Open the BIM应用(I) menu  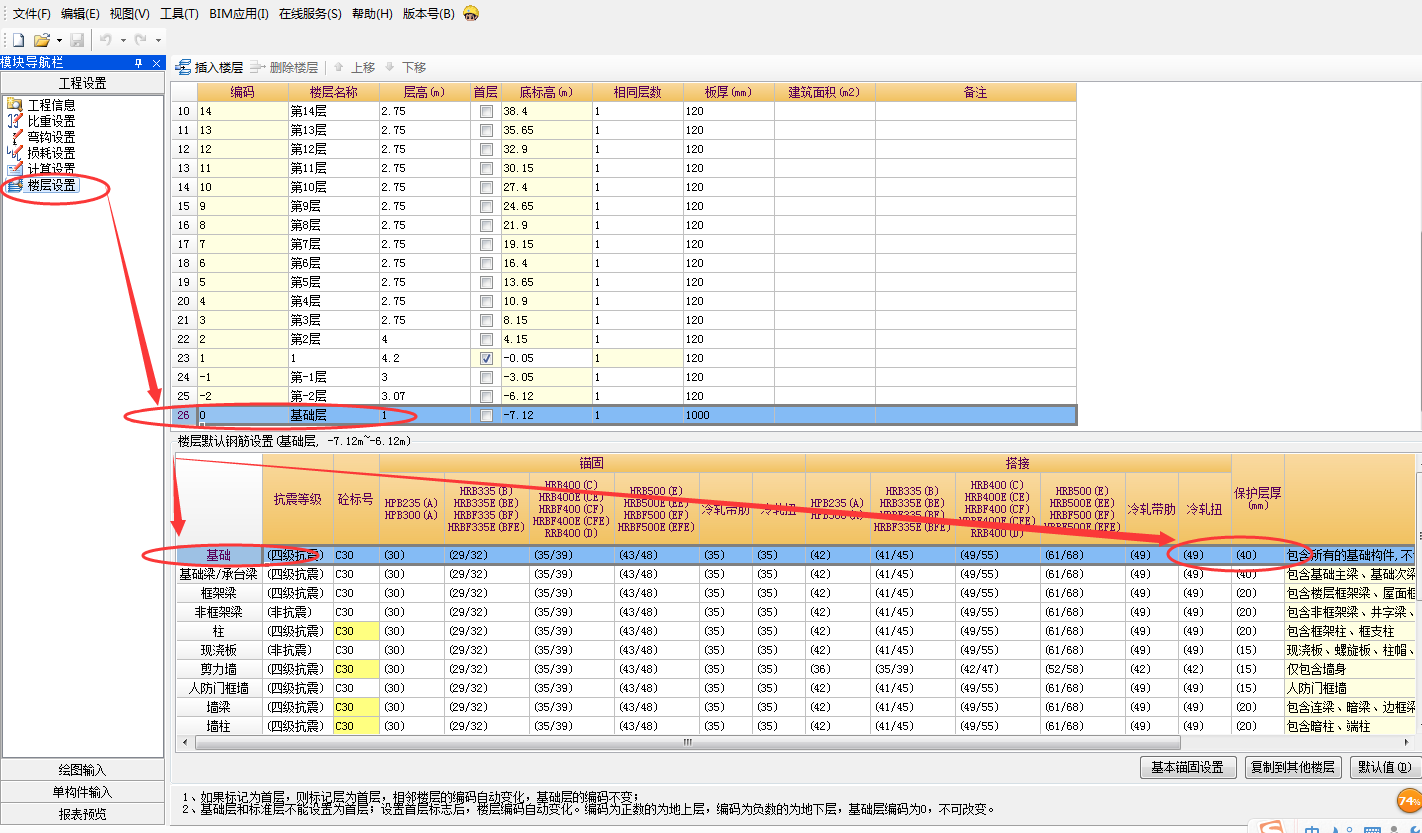(x=239, y=14)
